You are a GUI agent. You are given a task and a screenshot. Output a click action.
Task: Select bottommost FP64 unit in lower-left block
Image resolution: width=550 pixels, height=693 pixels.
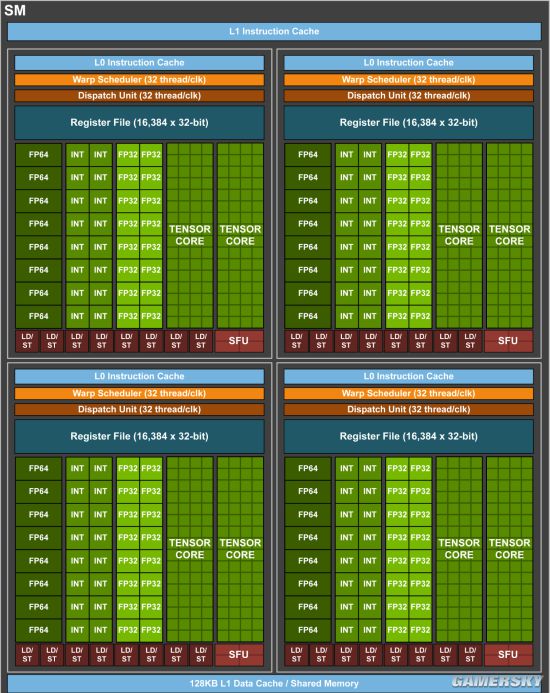pos(38,630)
